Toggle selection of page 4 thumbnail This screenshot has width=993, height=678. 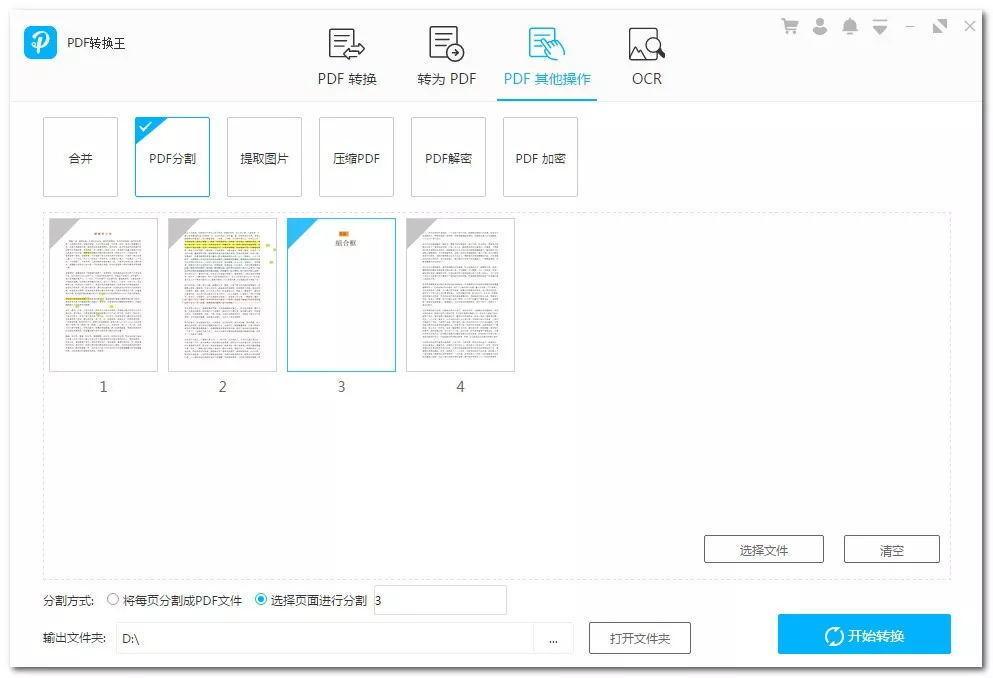pyautogui.click(x=460, y=293)
